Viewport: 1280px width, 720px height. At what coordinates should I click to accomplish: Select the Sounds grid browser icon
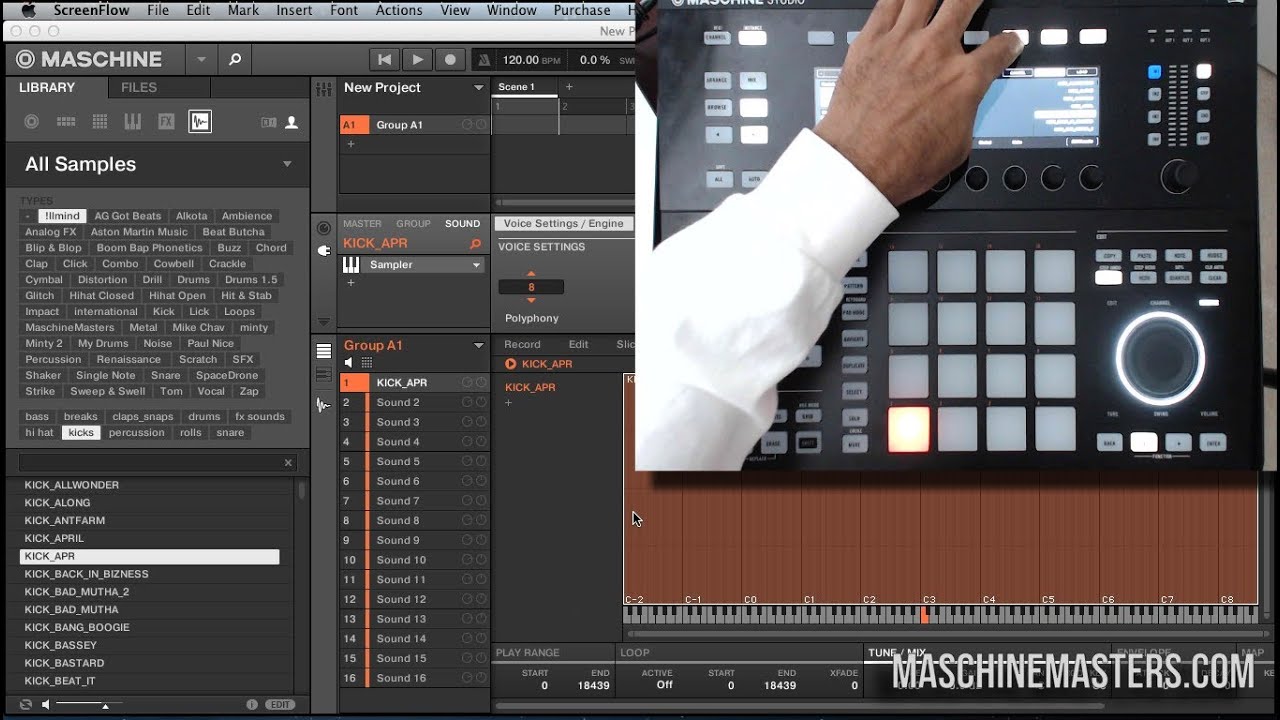[x=99, y=122]
